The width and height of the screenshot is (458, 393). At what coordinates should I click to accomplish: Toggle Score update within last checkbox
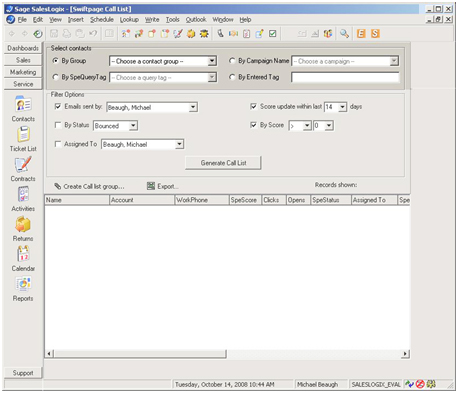click(254, 106)
